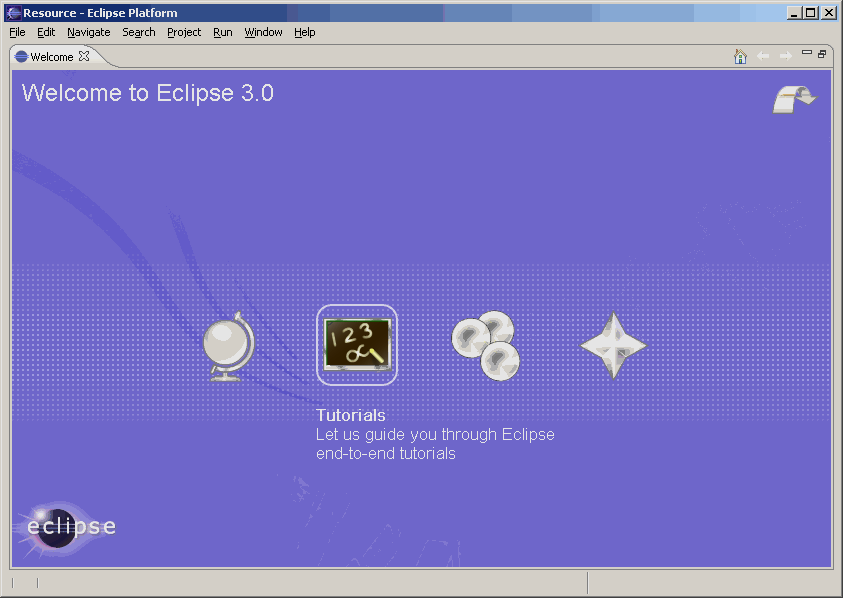Open the What's New star icon
843x598 pixels.
pyautogui.click(x=613, y=346)
